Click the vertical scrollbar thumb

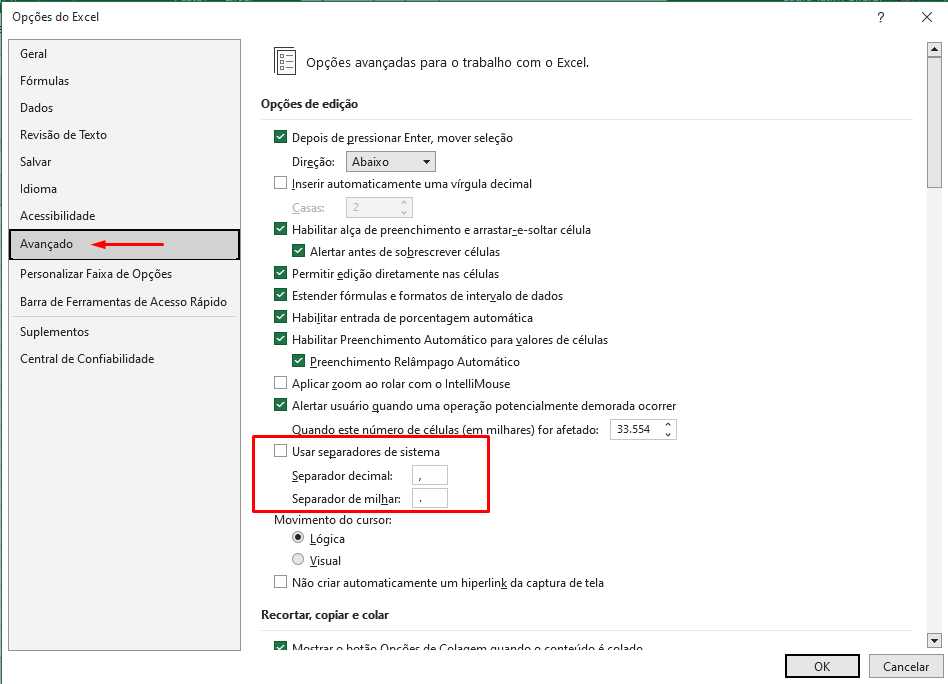point(935,122)
